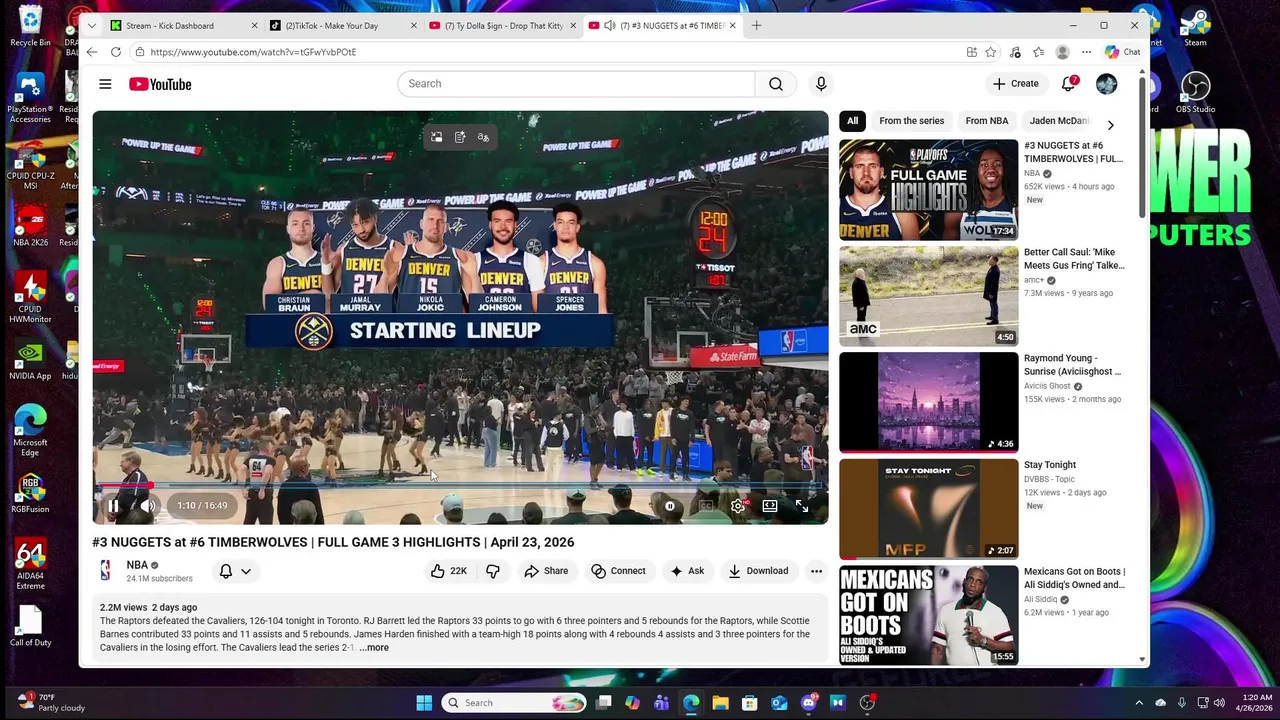
Task: Focus the YouTube search input field
Action: tap(576, 84)
